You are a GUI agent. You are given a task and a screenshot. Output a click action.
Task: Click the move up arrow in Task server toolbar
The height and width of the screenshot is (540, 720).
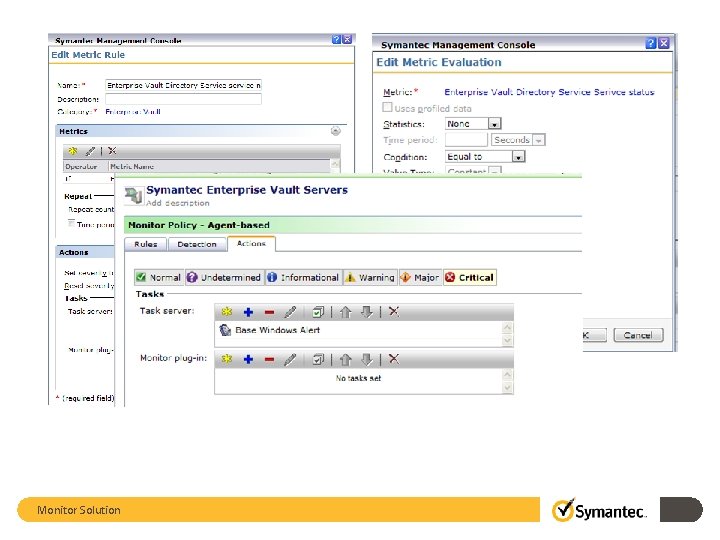[346, 312]
